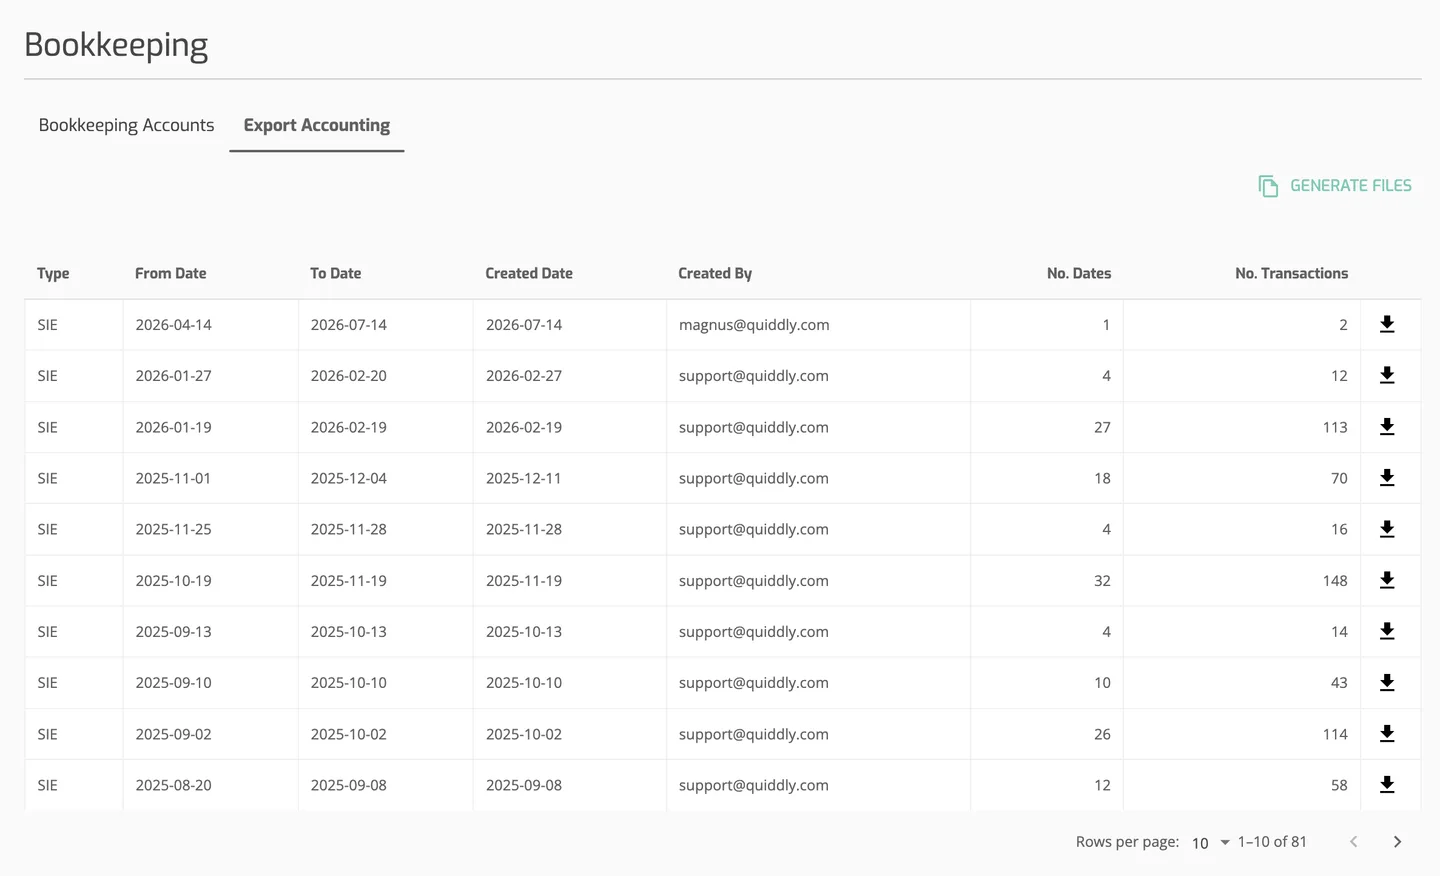Download the export created 2025-11-28
Screen dimensions: 1440x876
(x=1387, y=529)
